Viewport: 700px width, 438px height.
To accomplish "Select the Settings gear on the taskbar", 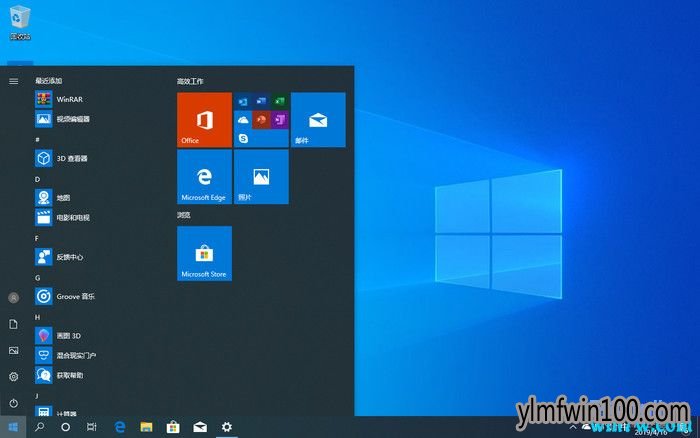I will [x=227, y=427].
